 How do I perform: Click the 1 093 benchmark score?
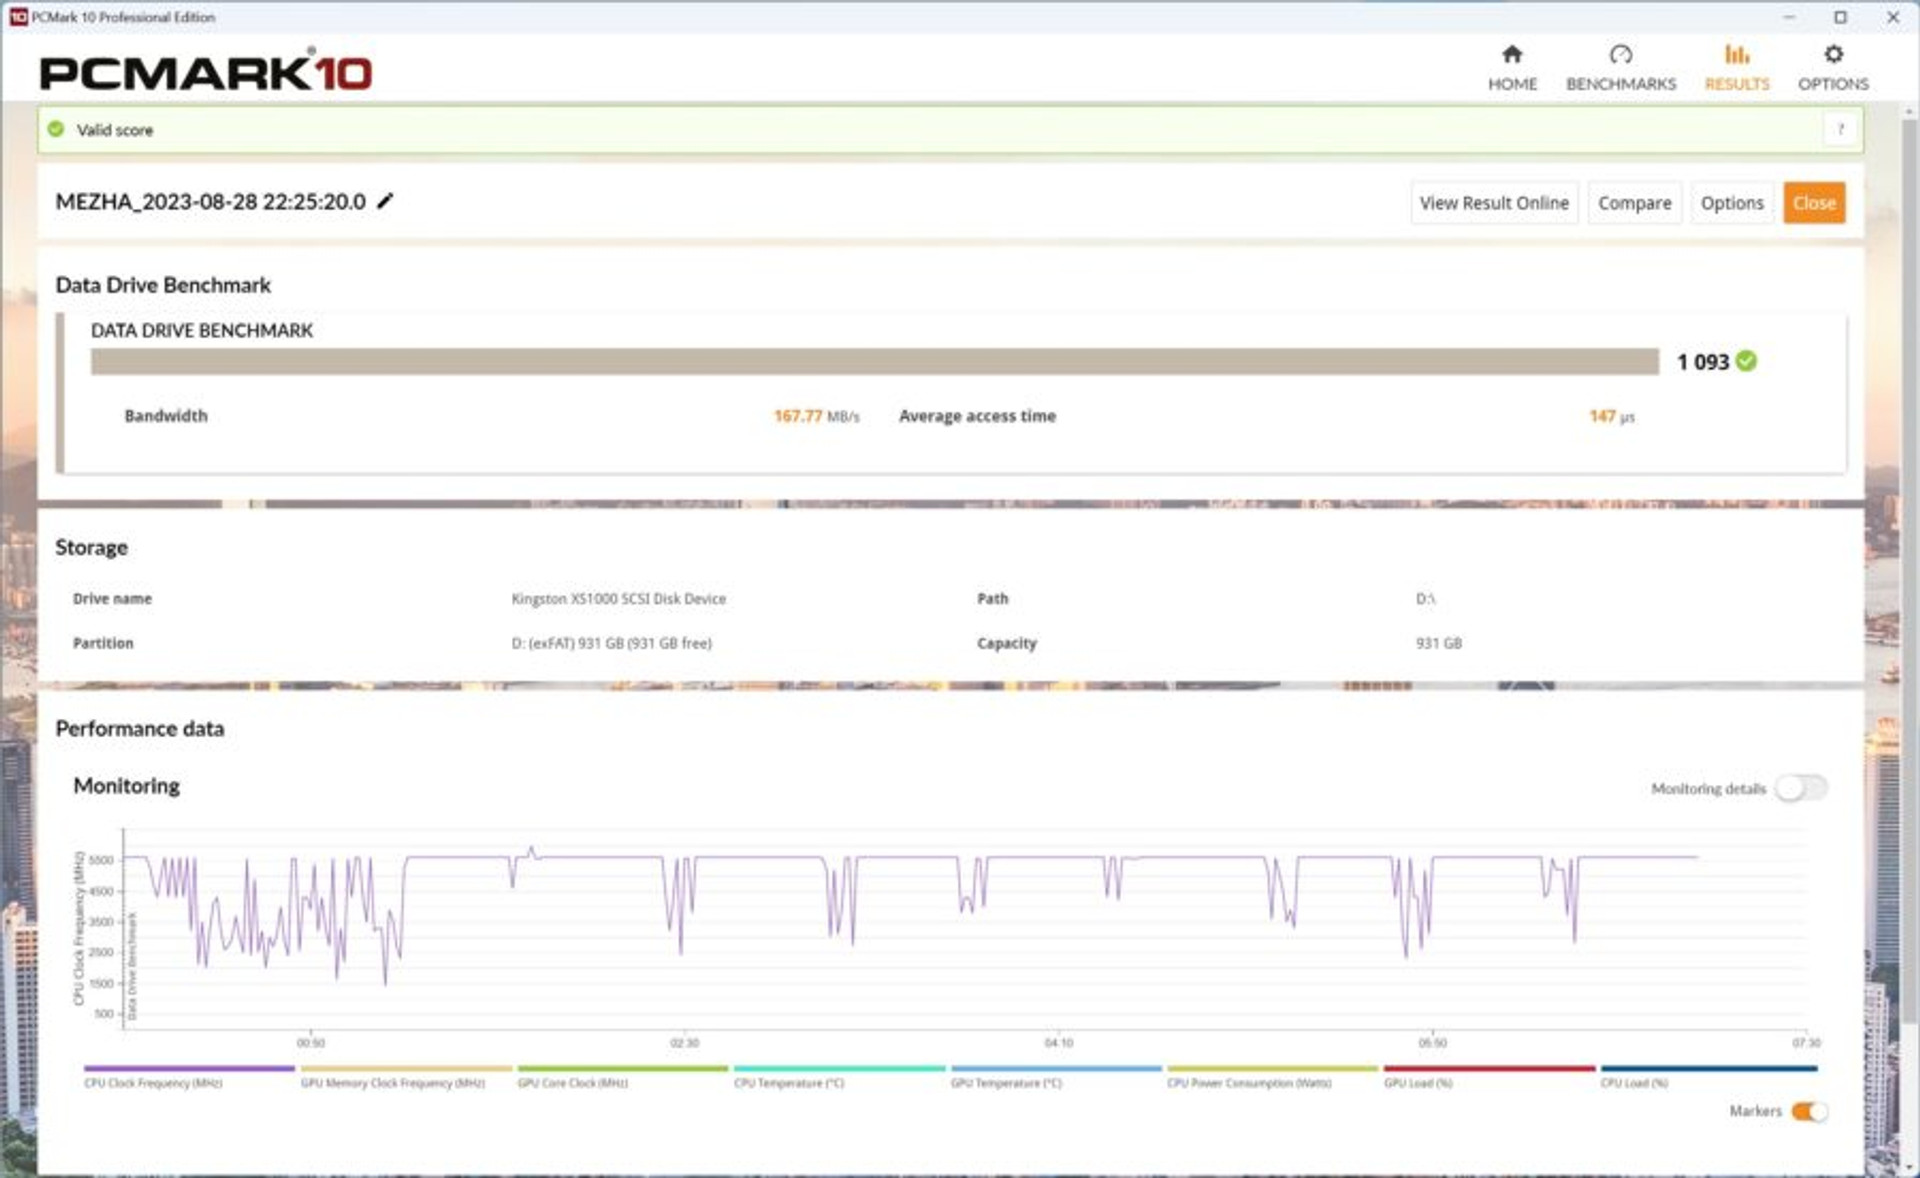click(x=1702, y=362)
